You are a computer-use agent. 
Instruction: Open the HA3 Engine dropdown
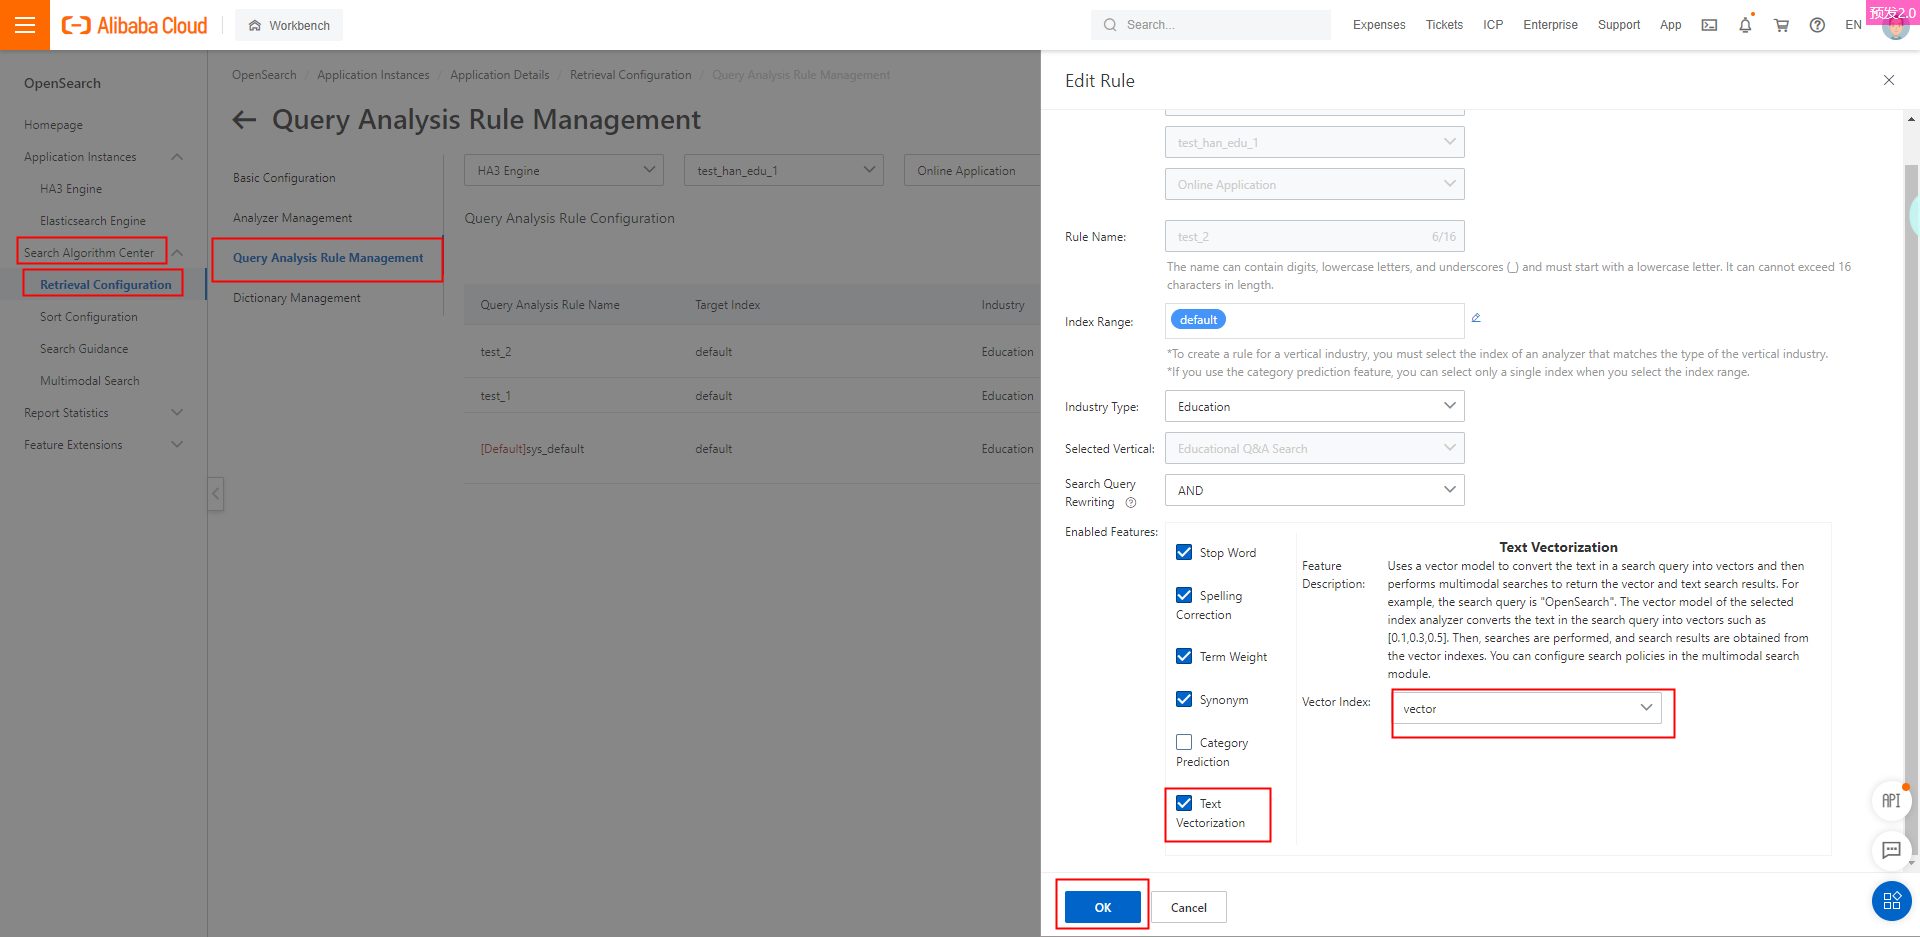click(x=564, y=170)
